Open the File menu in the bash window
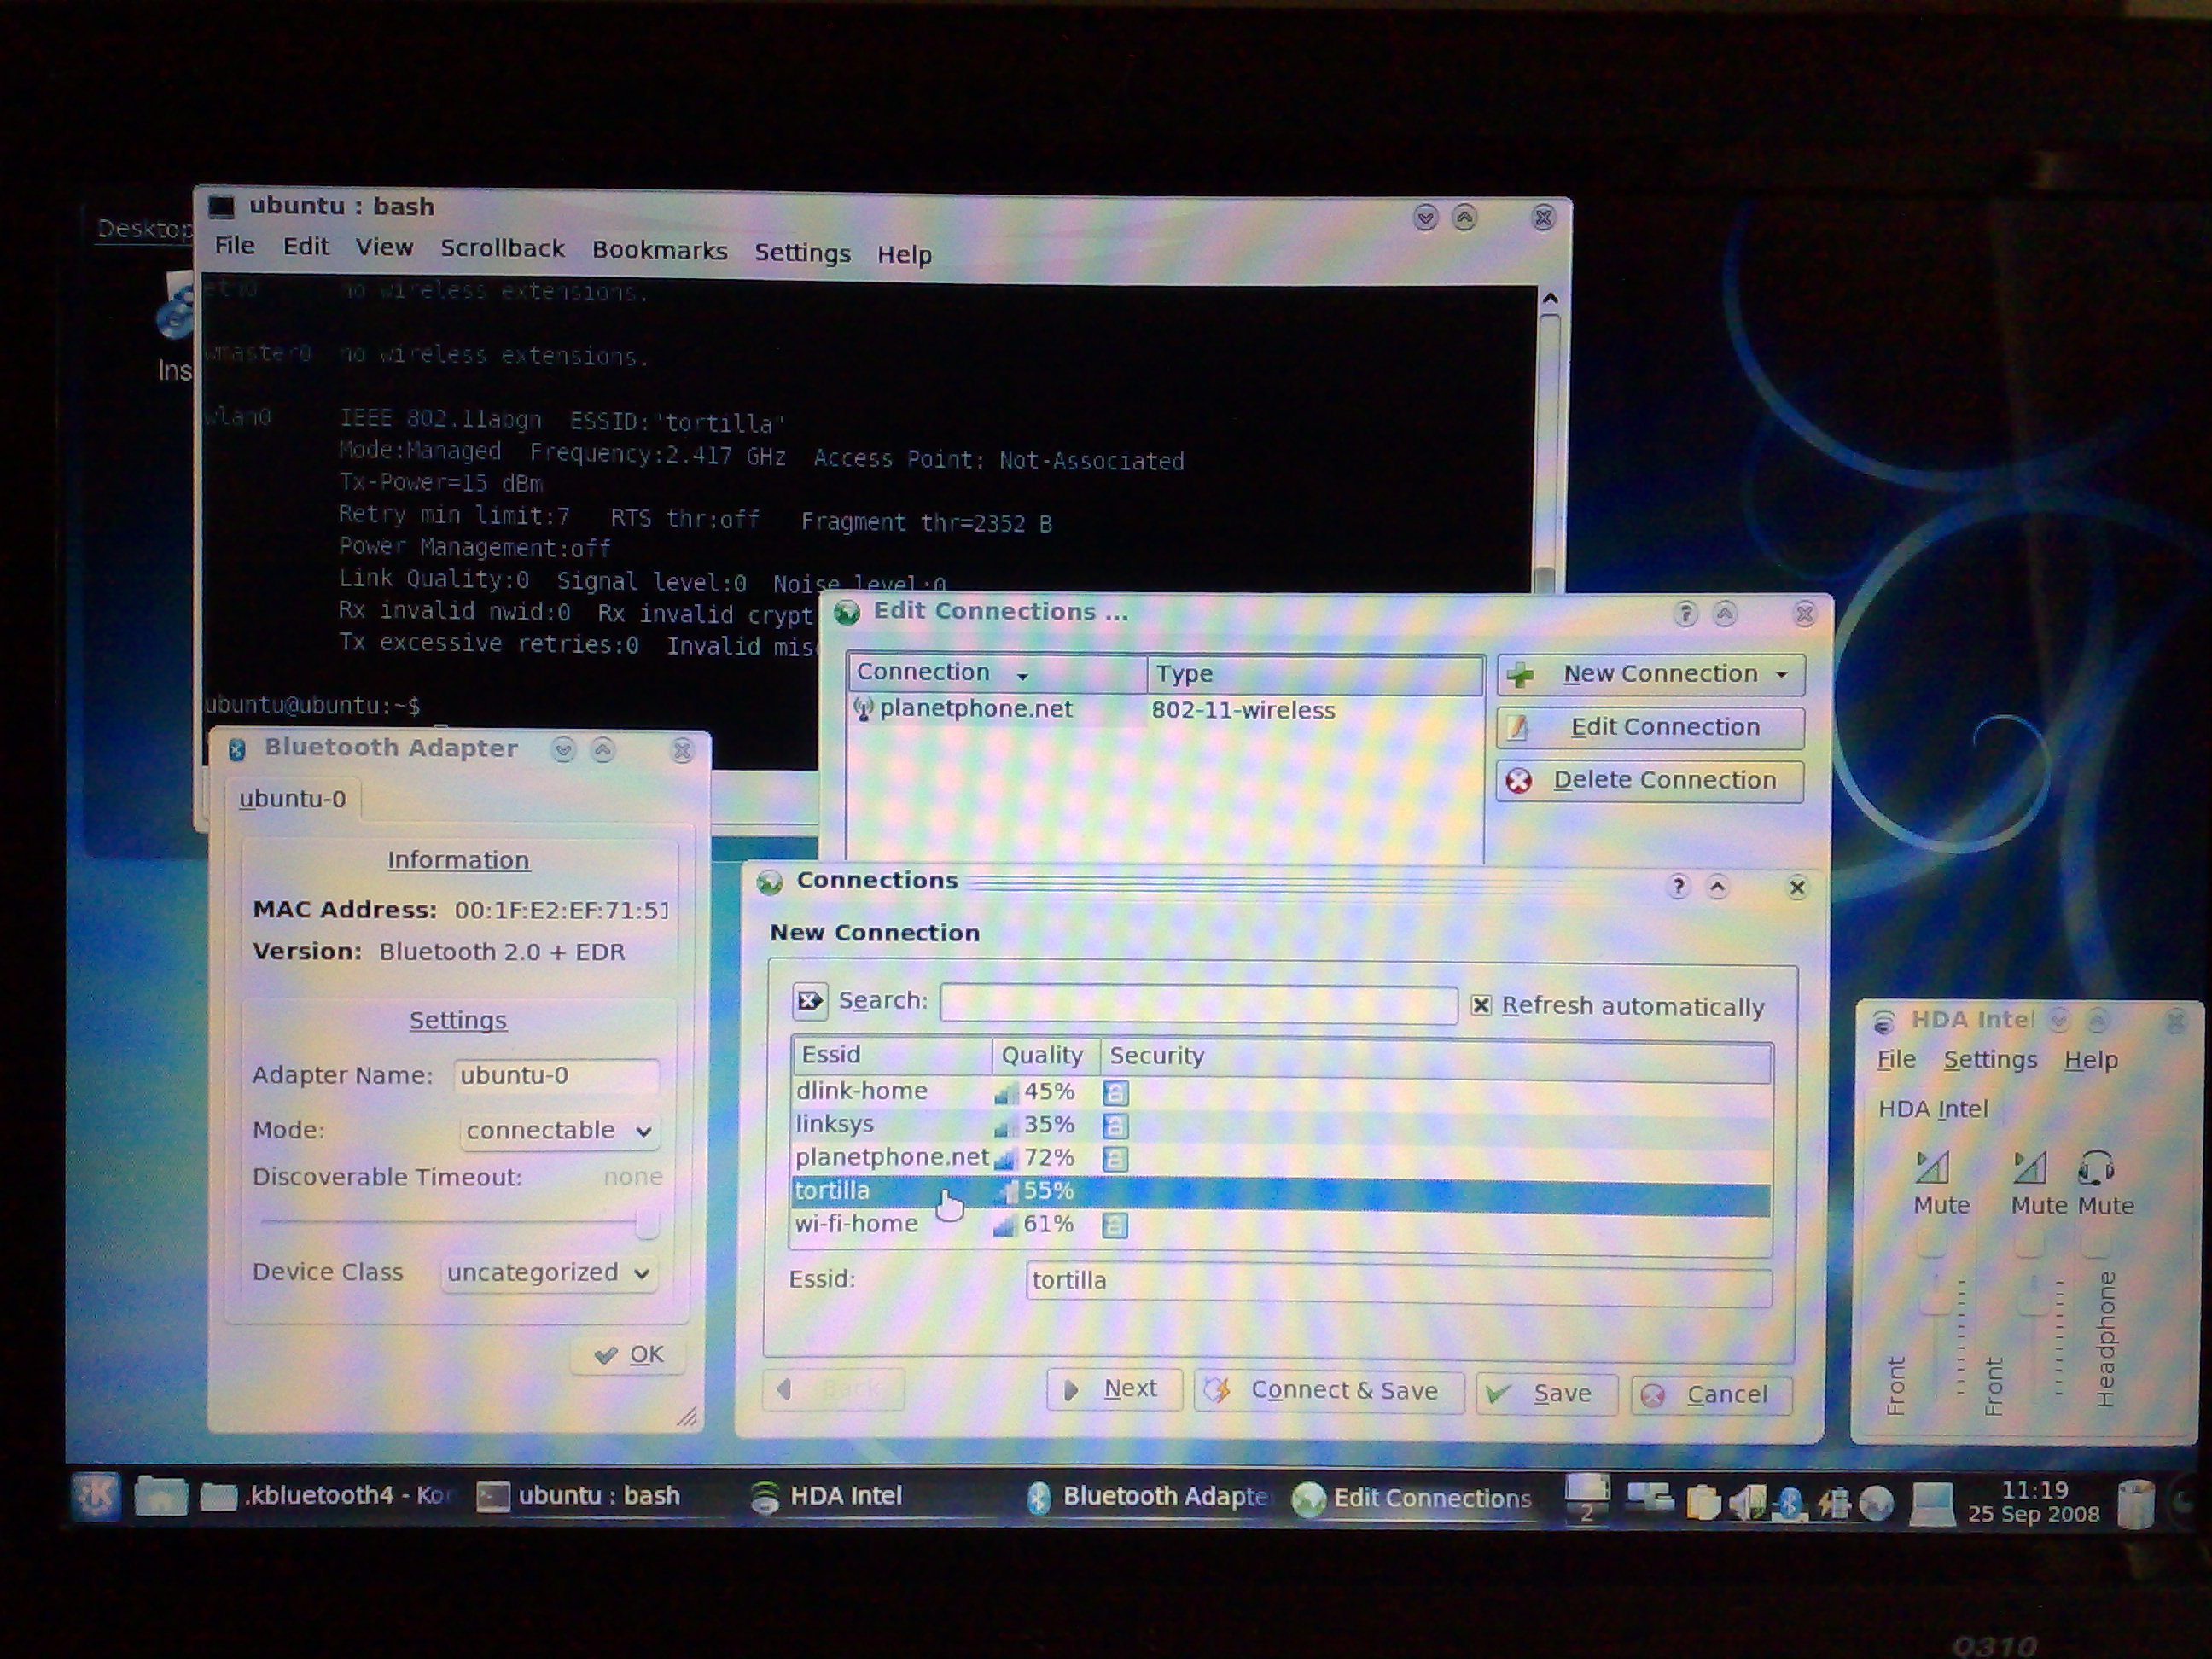 (x=235, y=246)
